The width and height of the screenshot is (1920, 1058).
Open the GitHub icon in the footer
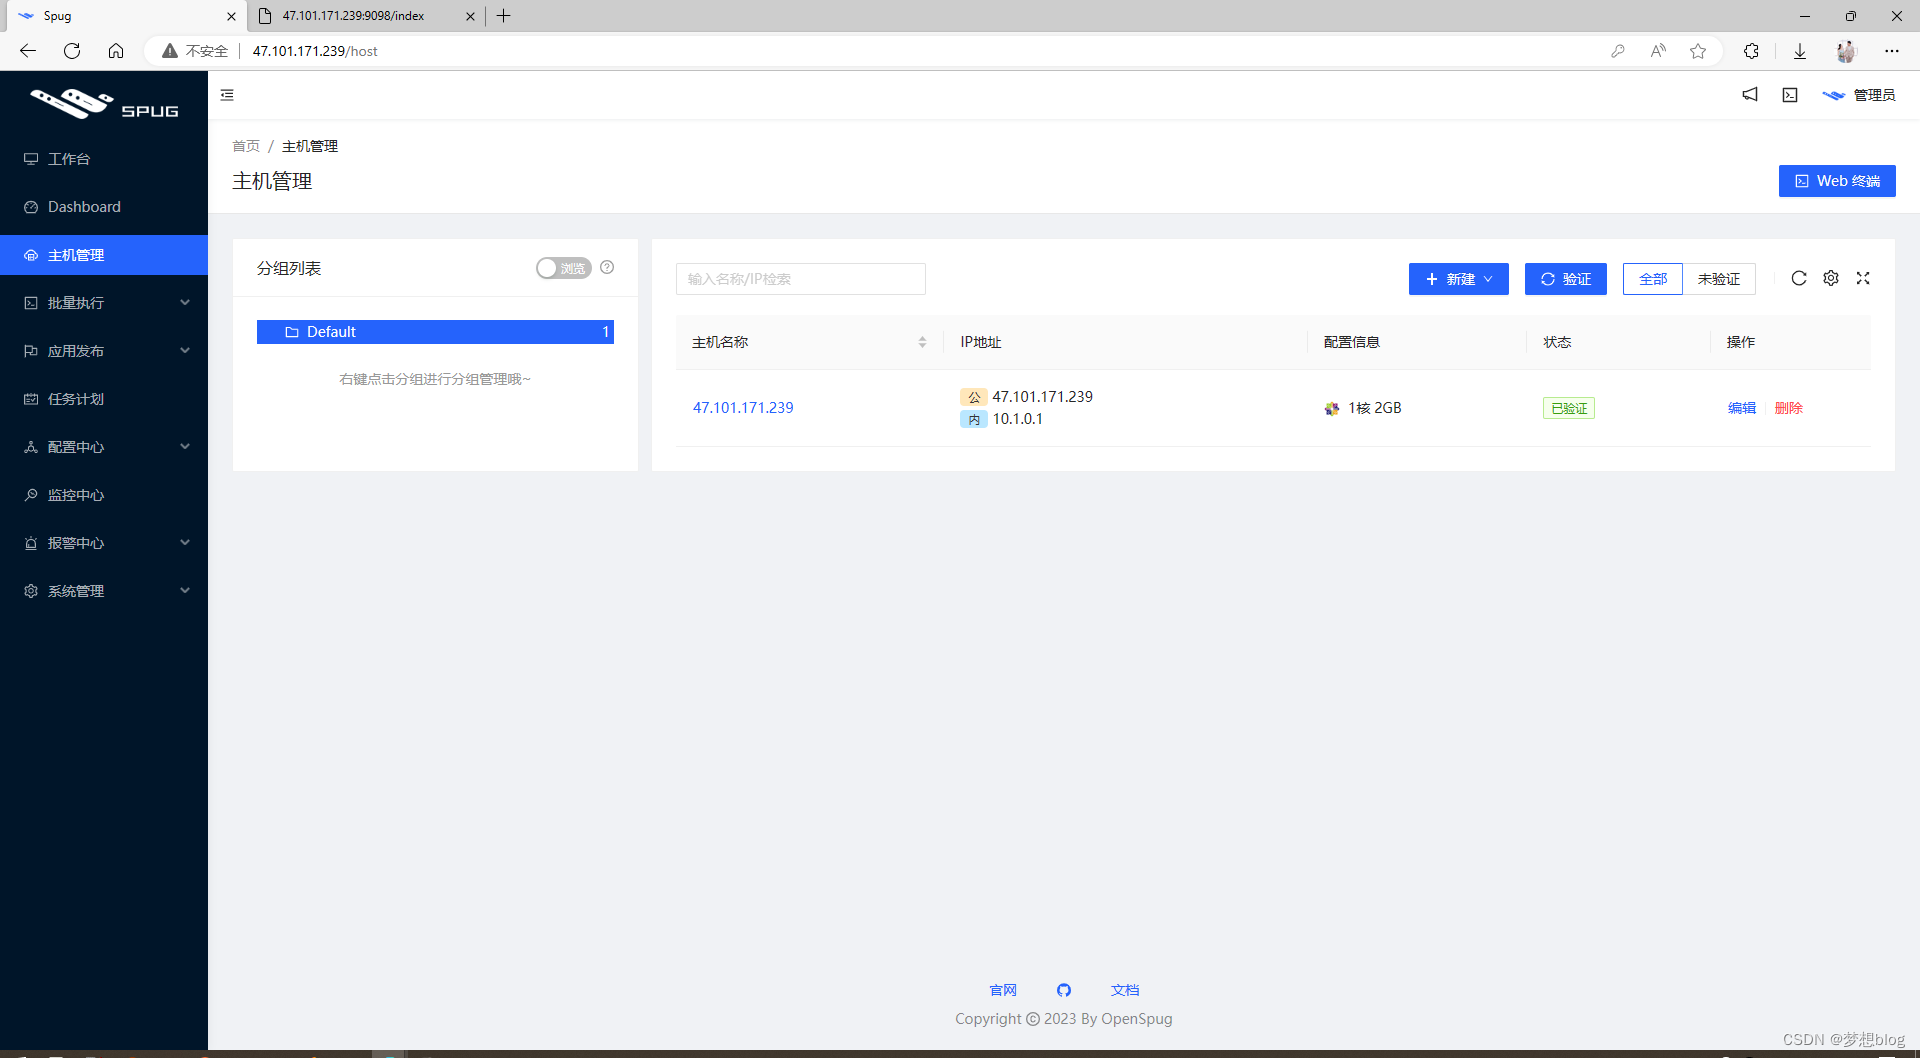[1064, 990]
